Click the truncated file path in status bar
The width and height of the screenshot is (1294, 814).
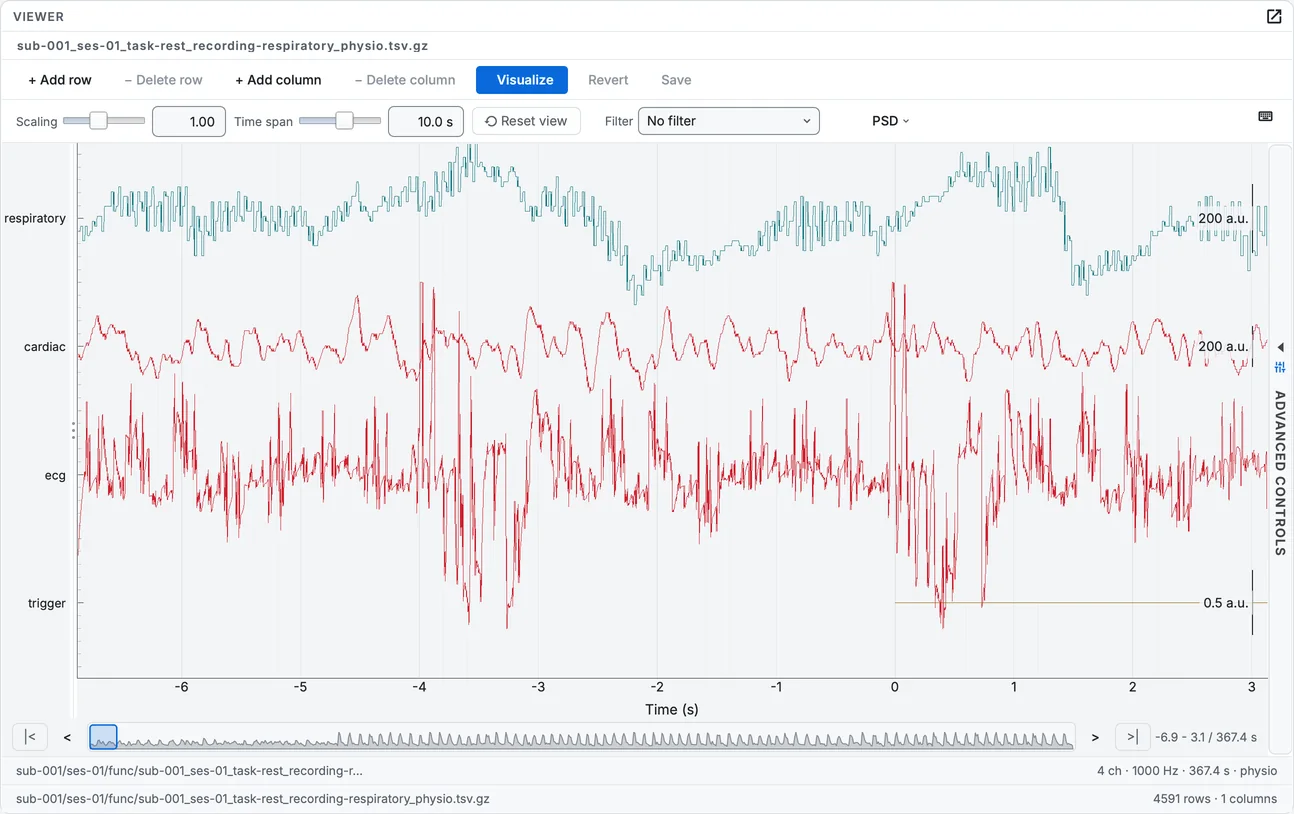click(x=190, y=771)
